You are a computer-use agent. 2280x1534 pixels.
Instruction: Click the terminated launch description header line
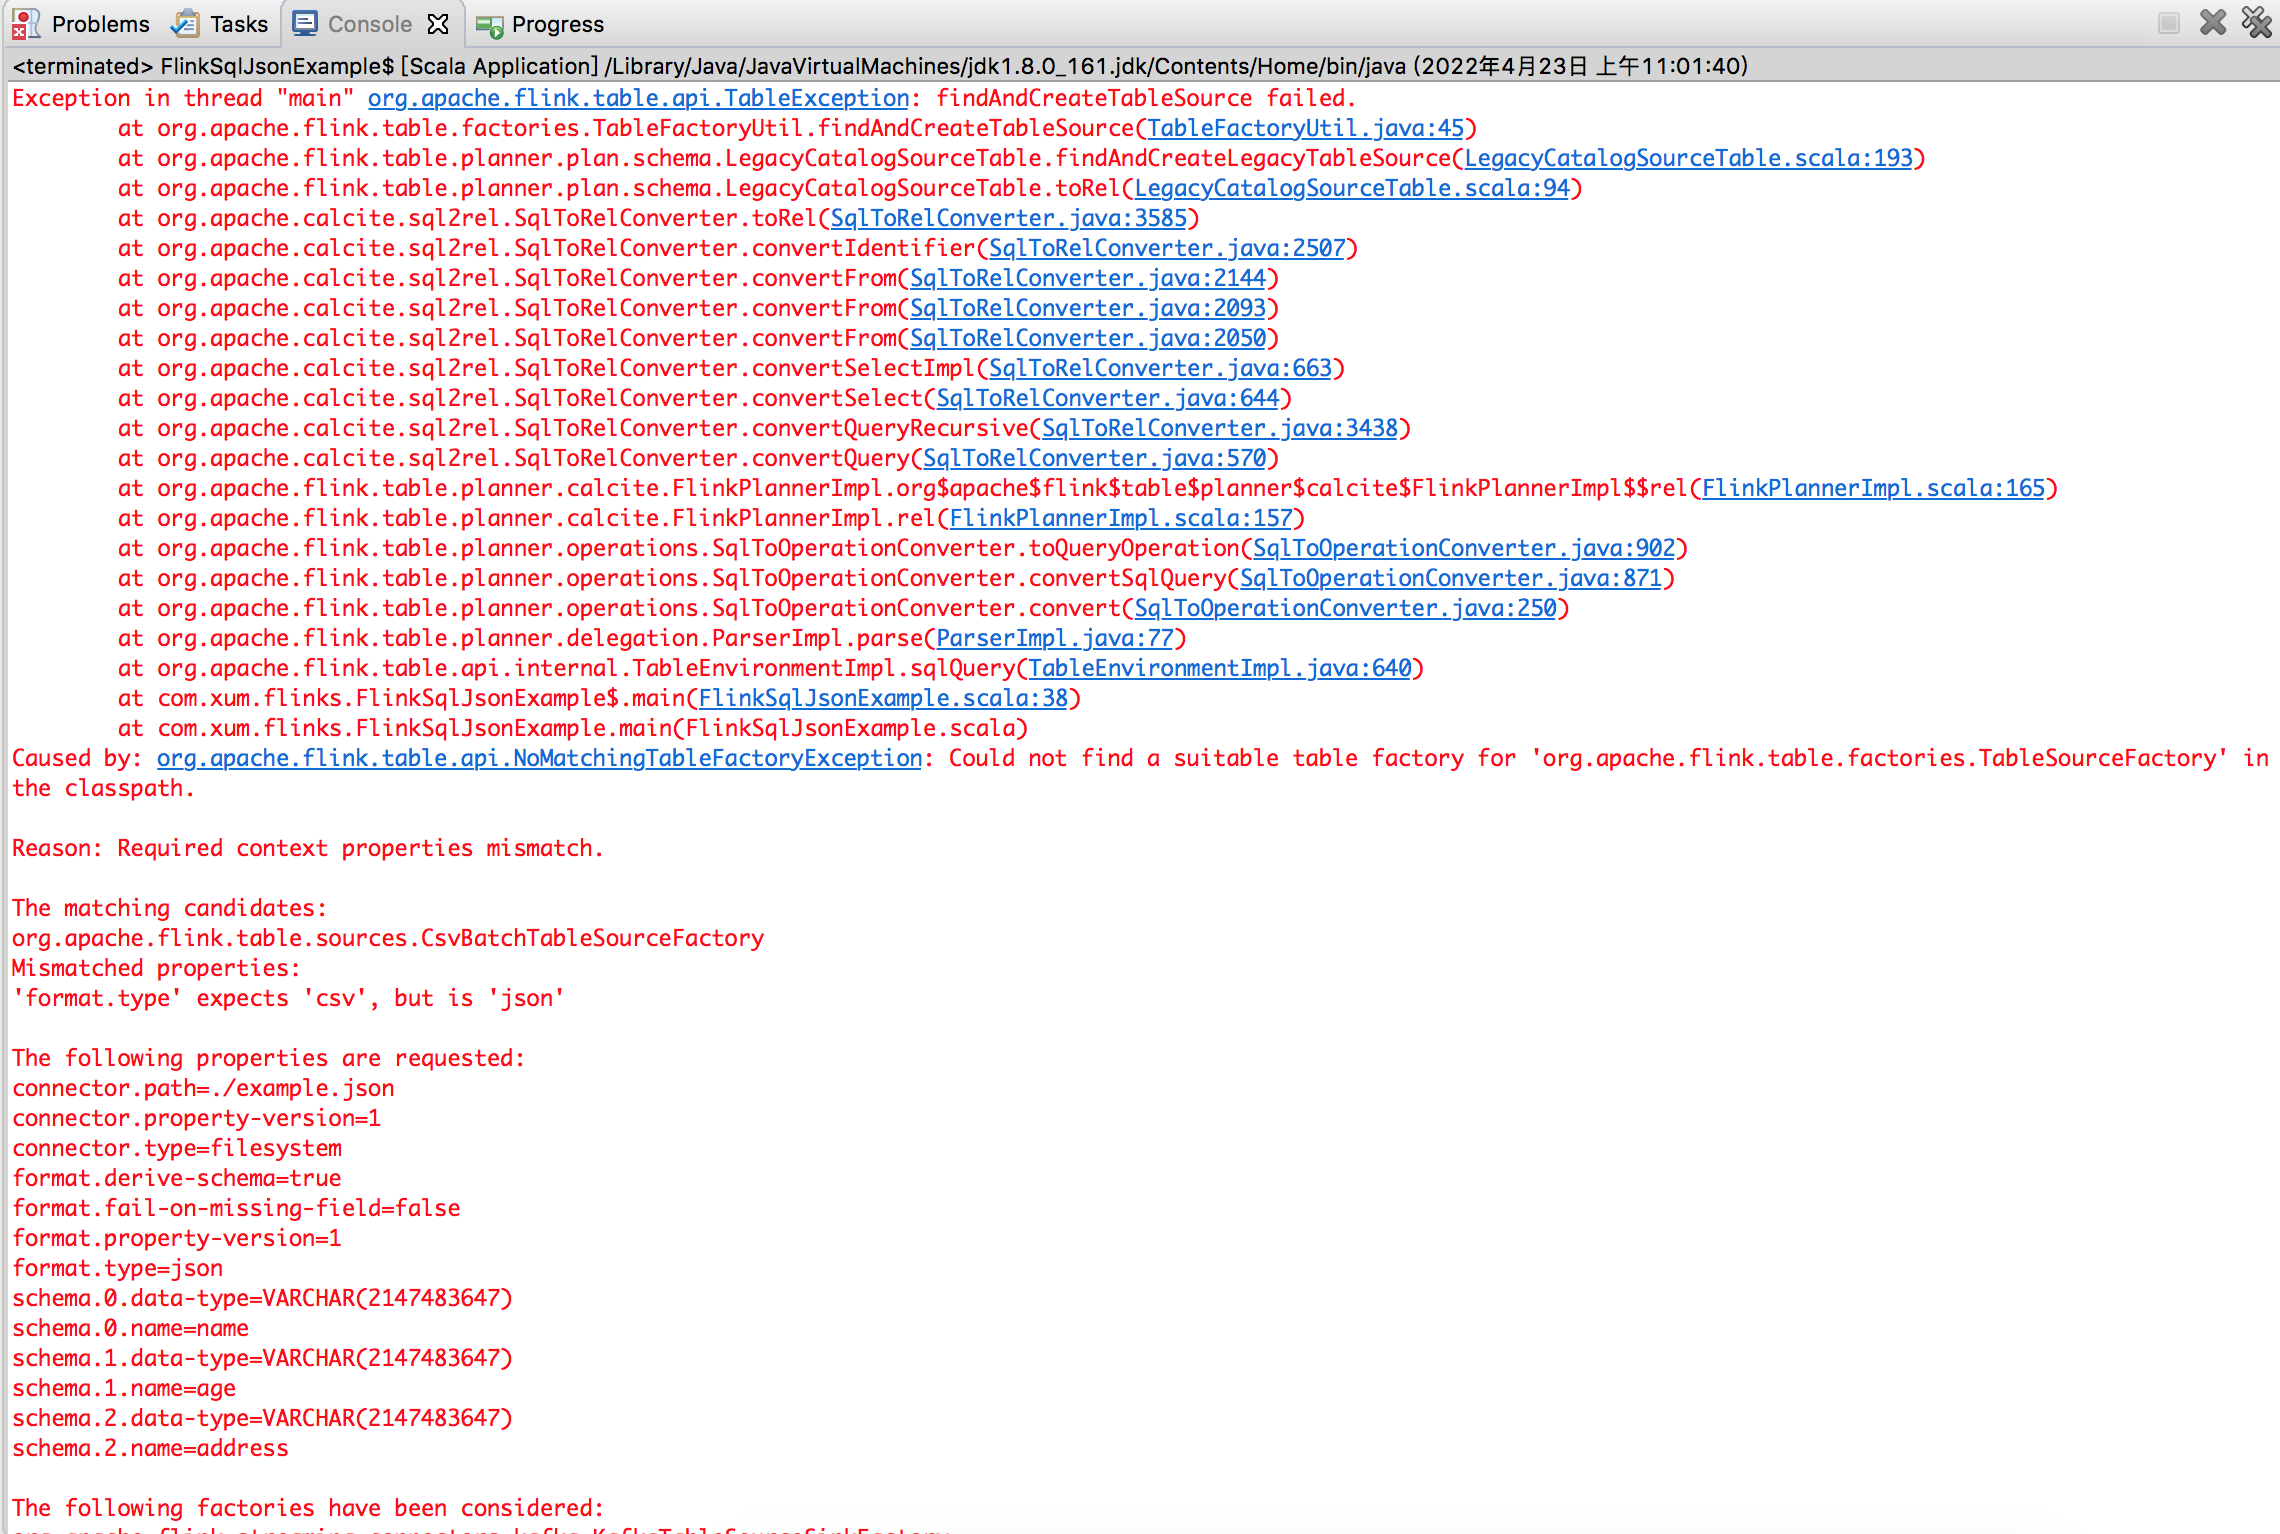[x=880, y=66]
